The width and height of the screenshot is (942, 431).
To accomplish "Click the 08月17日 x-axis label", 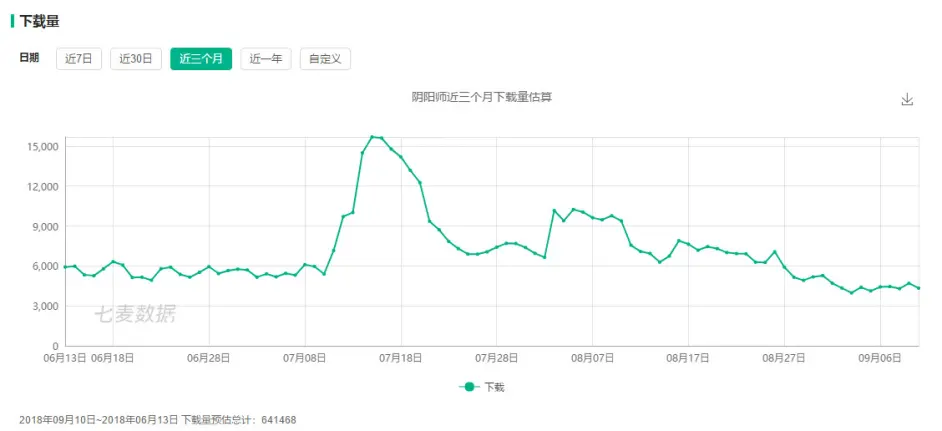I will 688,358.
